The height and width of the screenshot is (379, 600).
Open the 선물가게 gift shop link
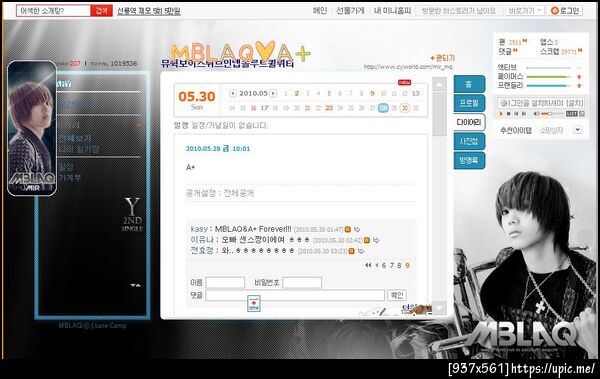click(x=350, y=10)
